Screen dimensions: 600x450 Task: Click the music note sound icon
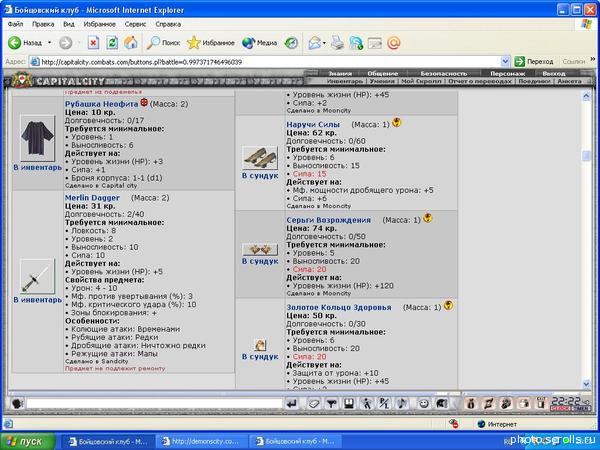(402, 403)
